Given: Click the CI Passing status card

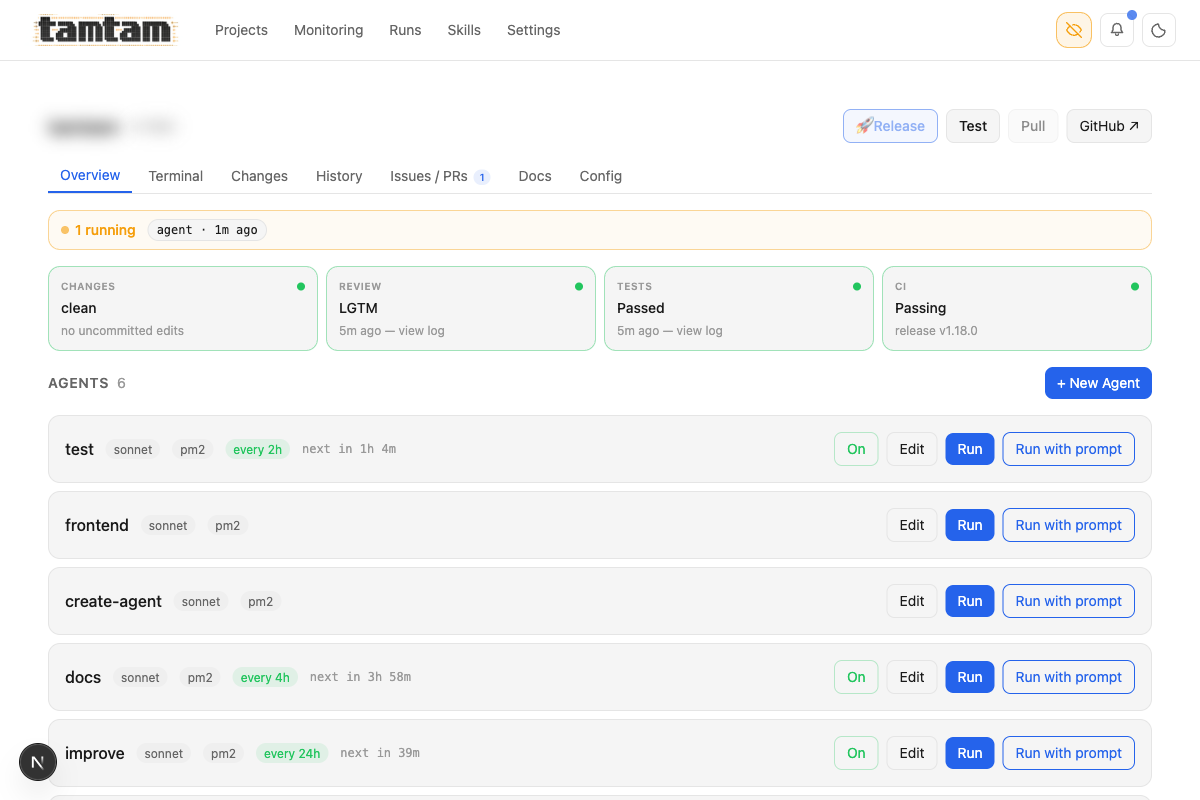Looking at the screenshot, I should pyautogui.click(x=1016, y=308).
